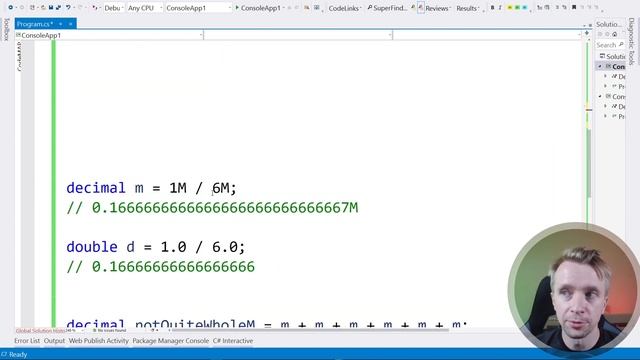Open the Debug configuration dropdown
640x360 pixels.
click(113, 8)
